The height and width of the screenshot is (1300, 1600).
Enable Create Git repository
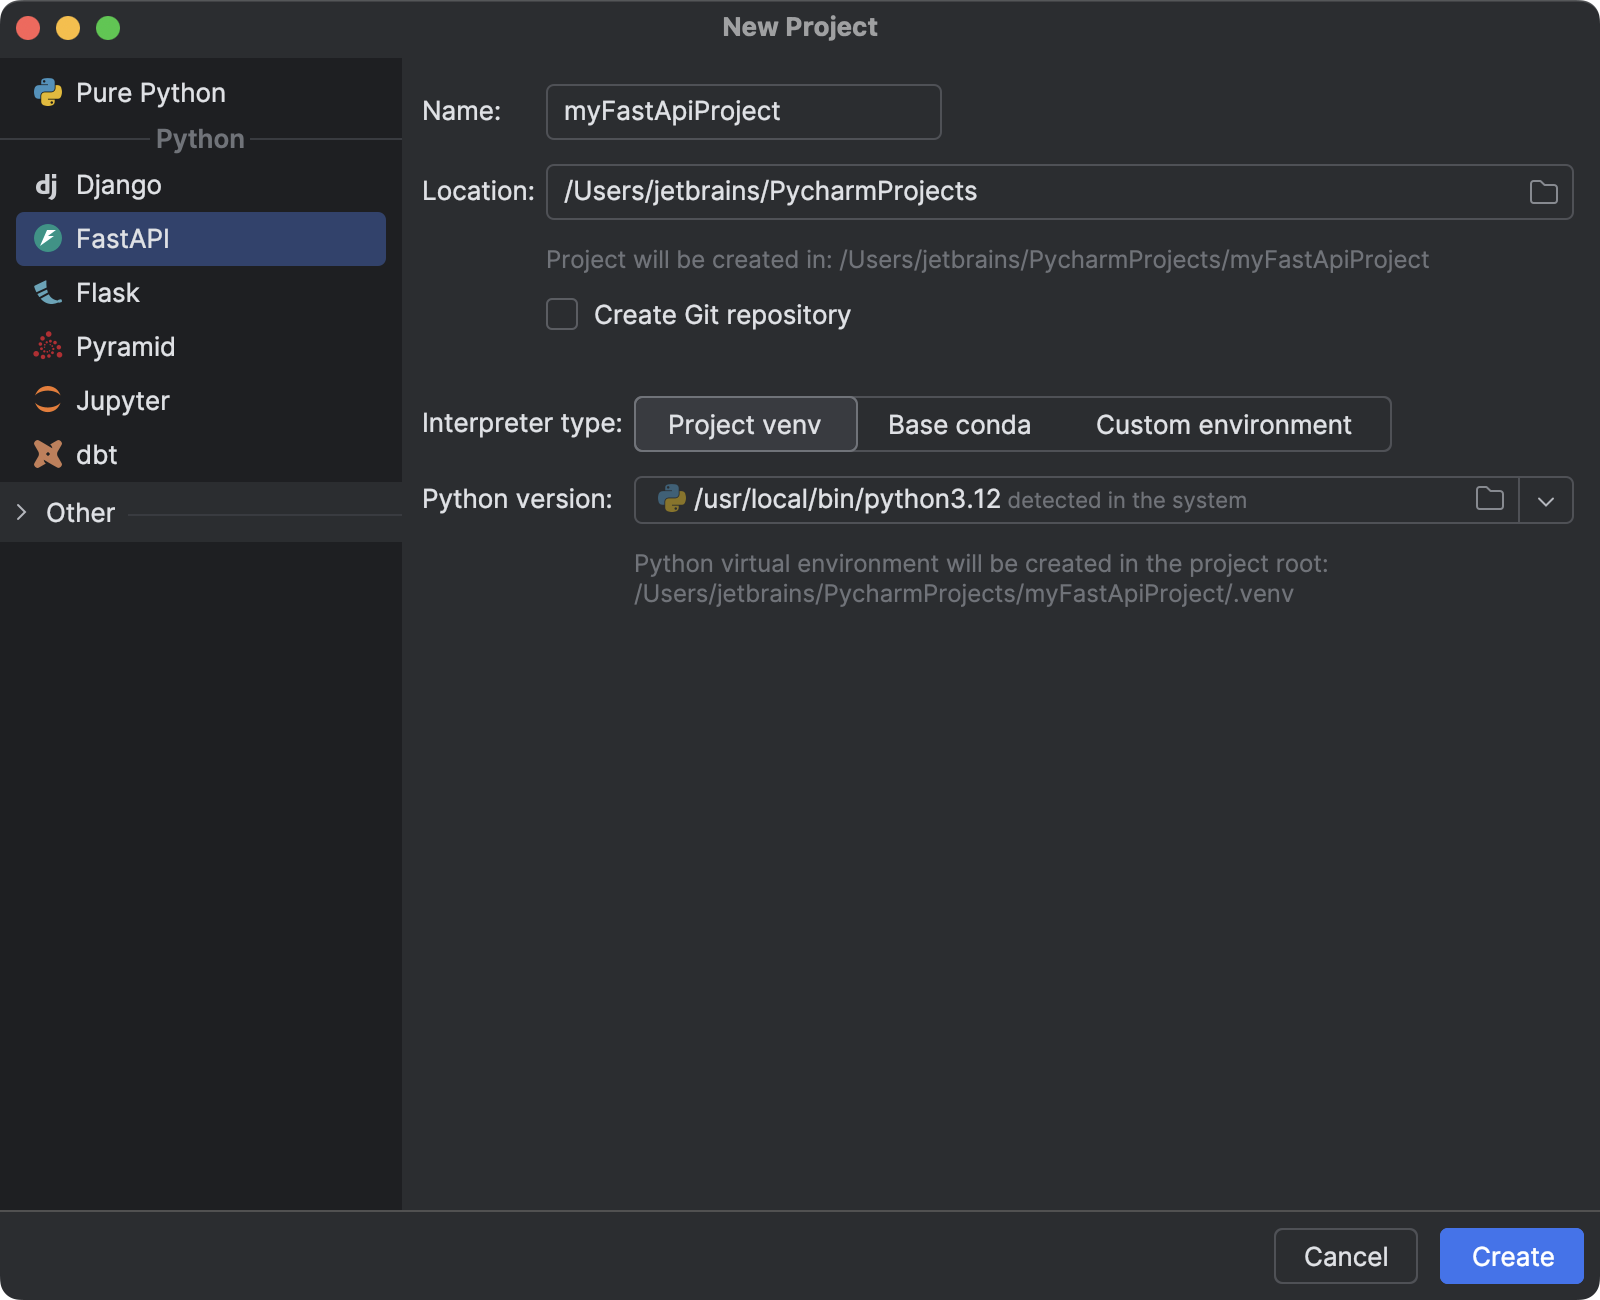point(561,314)
